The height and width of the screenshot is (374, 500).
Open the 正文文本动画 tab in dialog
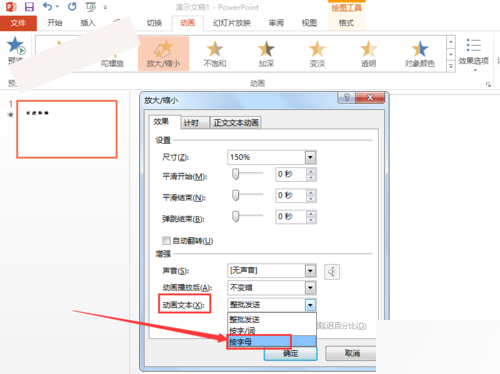tap(236, 123)
